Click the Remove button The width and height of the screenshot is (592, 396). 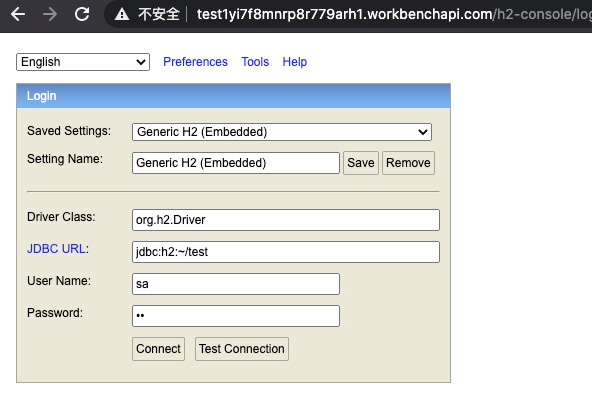tap(408, 163)
